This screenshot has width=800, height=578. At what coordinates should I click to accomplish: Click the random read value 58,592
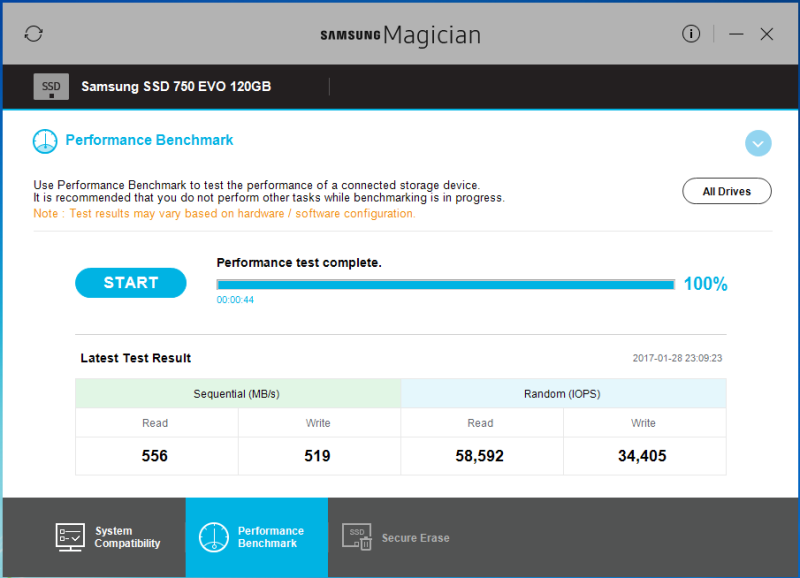480,456
